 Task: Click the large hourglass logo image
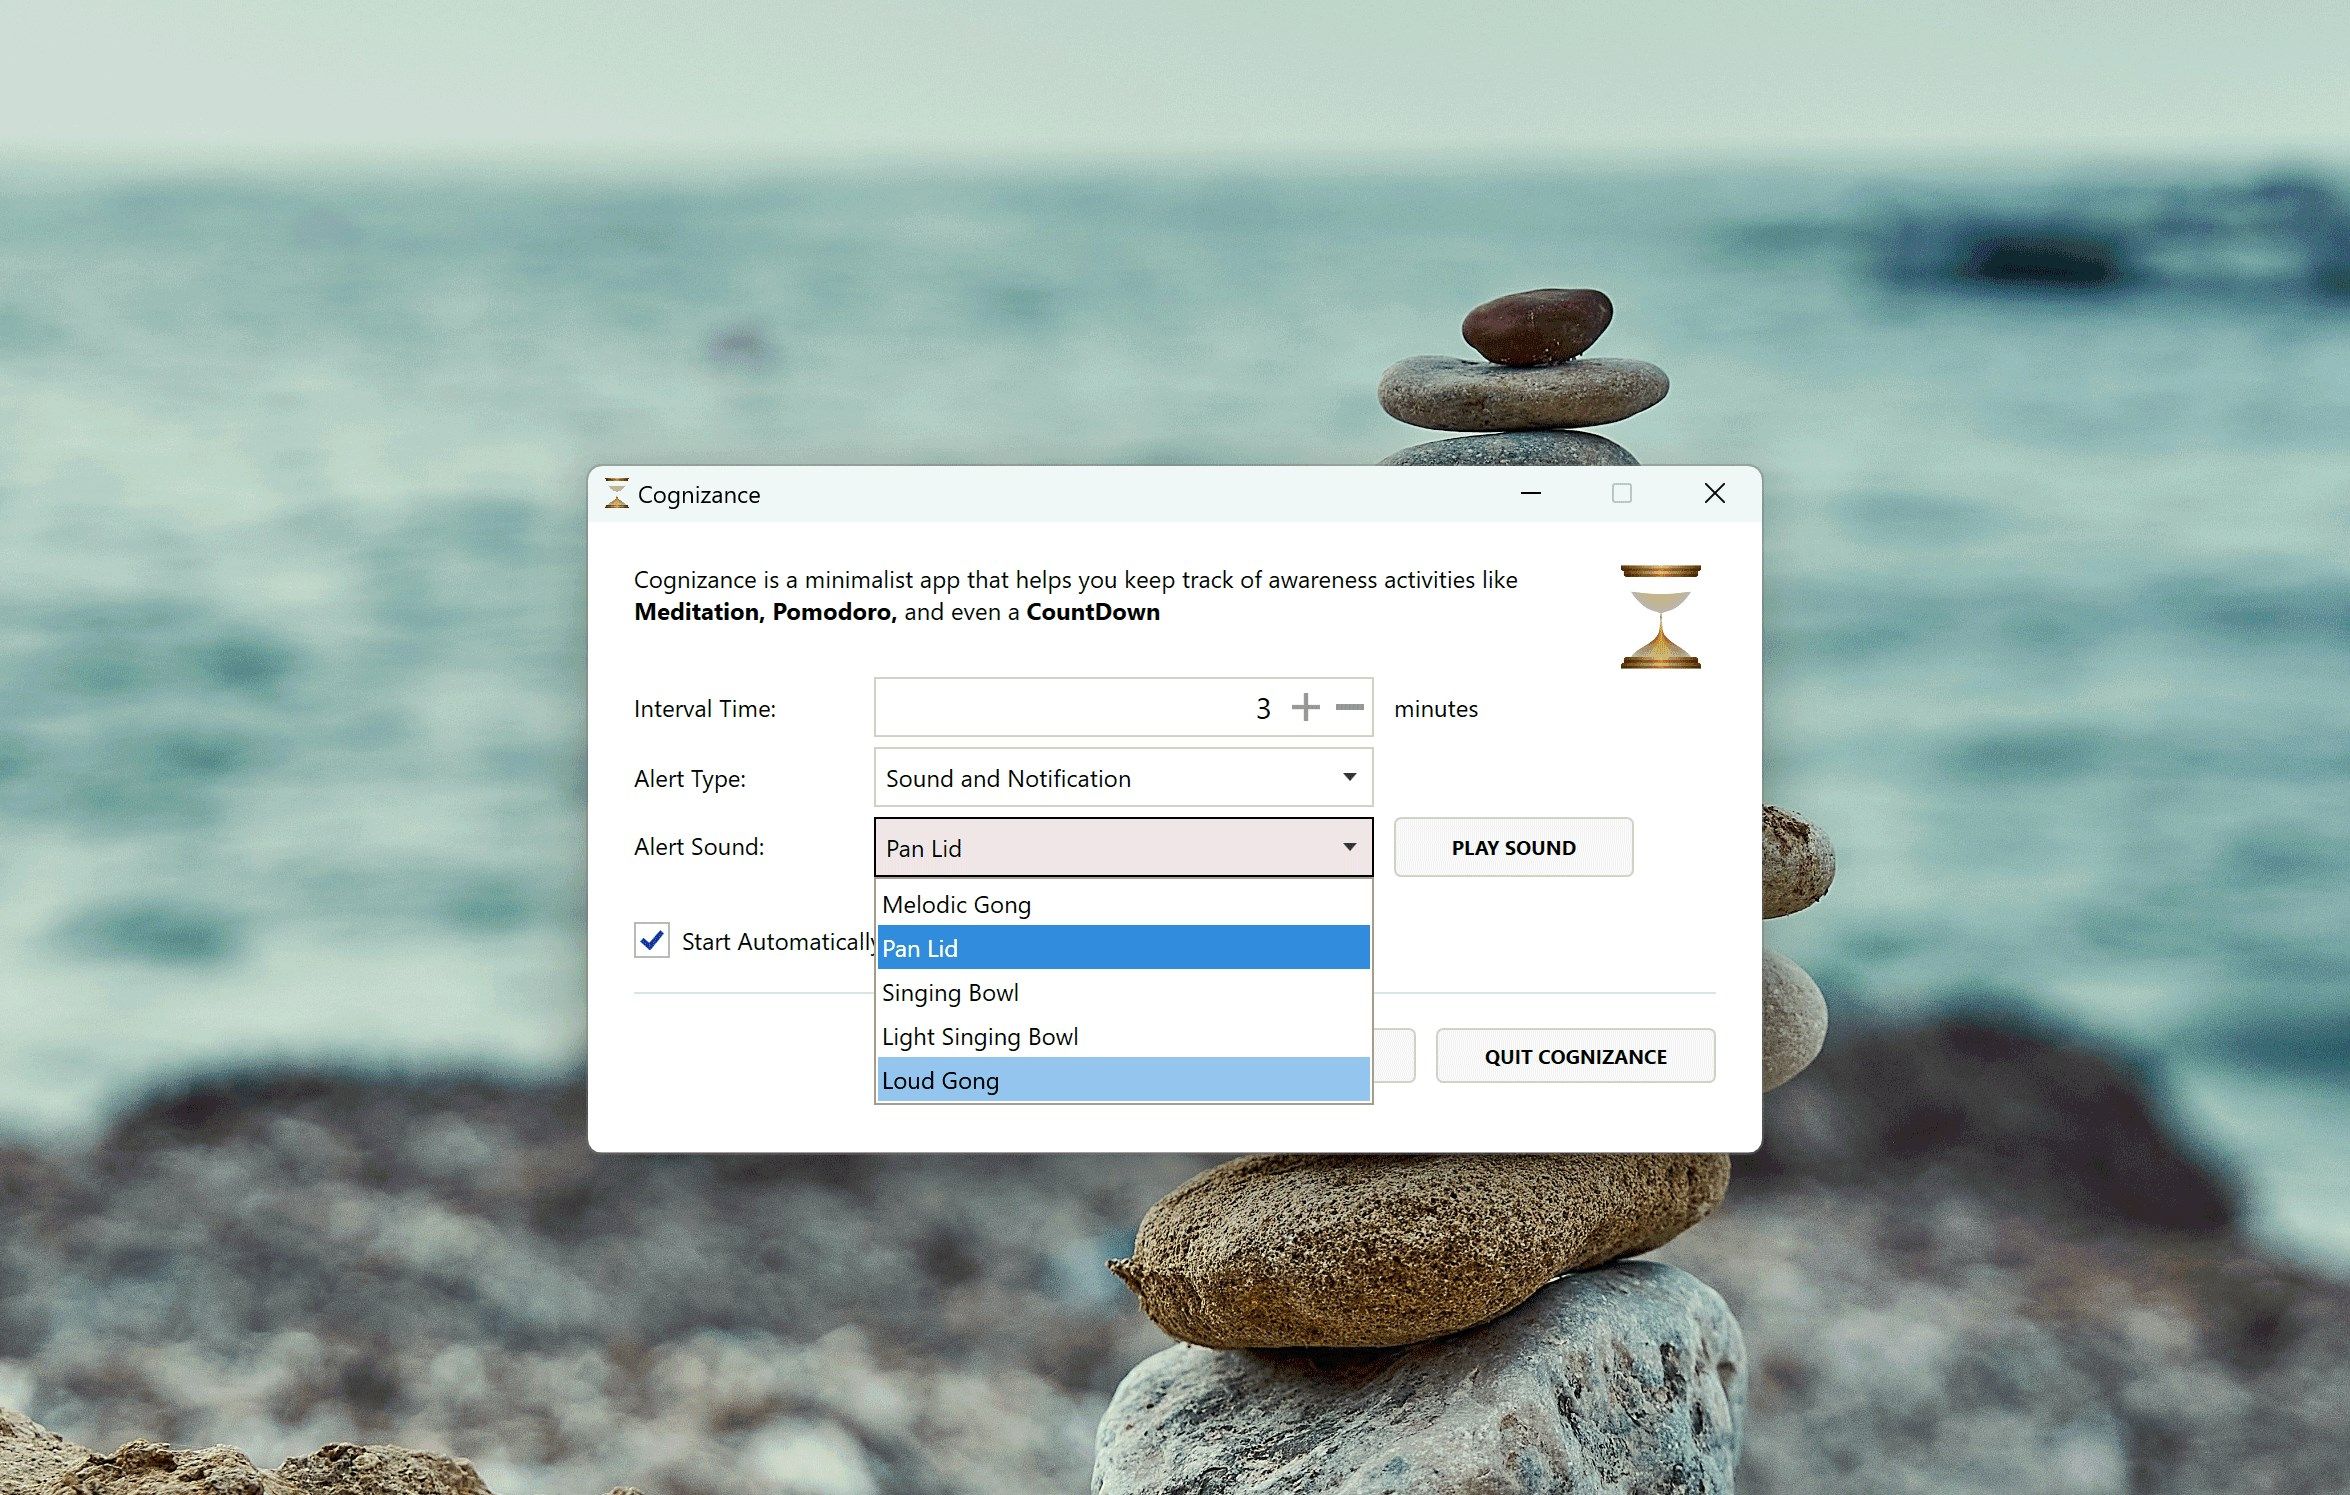coord(1660,617)
